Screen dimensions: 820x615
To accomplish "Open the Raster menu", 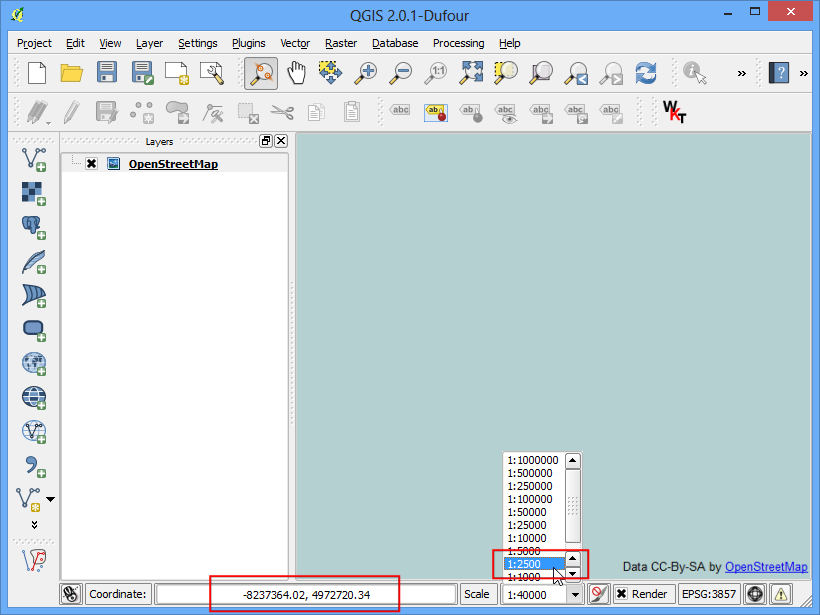I will tap(341, 43).
